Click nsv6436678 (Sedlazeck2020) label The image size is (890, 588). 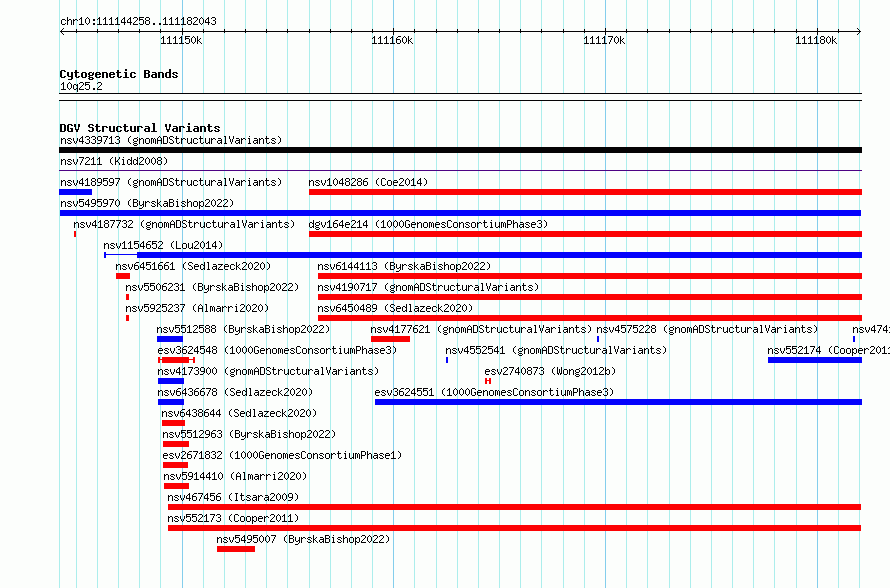[x=235, y=392]
